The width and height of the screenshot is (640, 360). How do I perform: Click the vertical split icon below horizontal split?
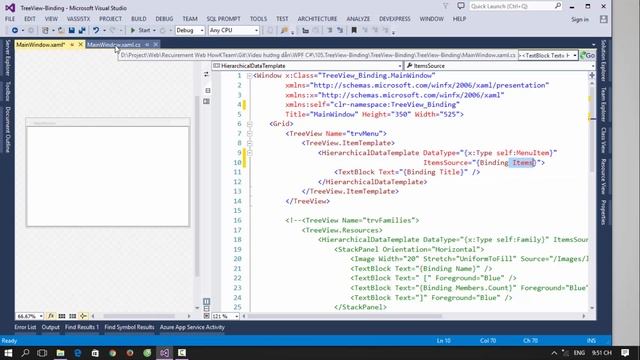tap(207, 101)
